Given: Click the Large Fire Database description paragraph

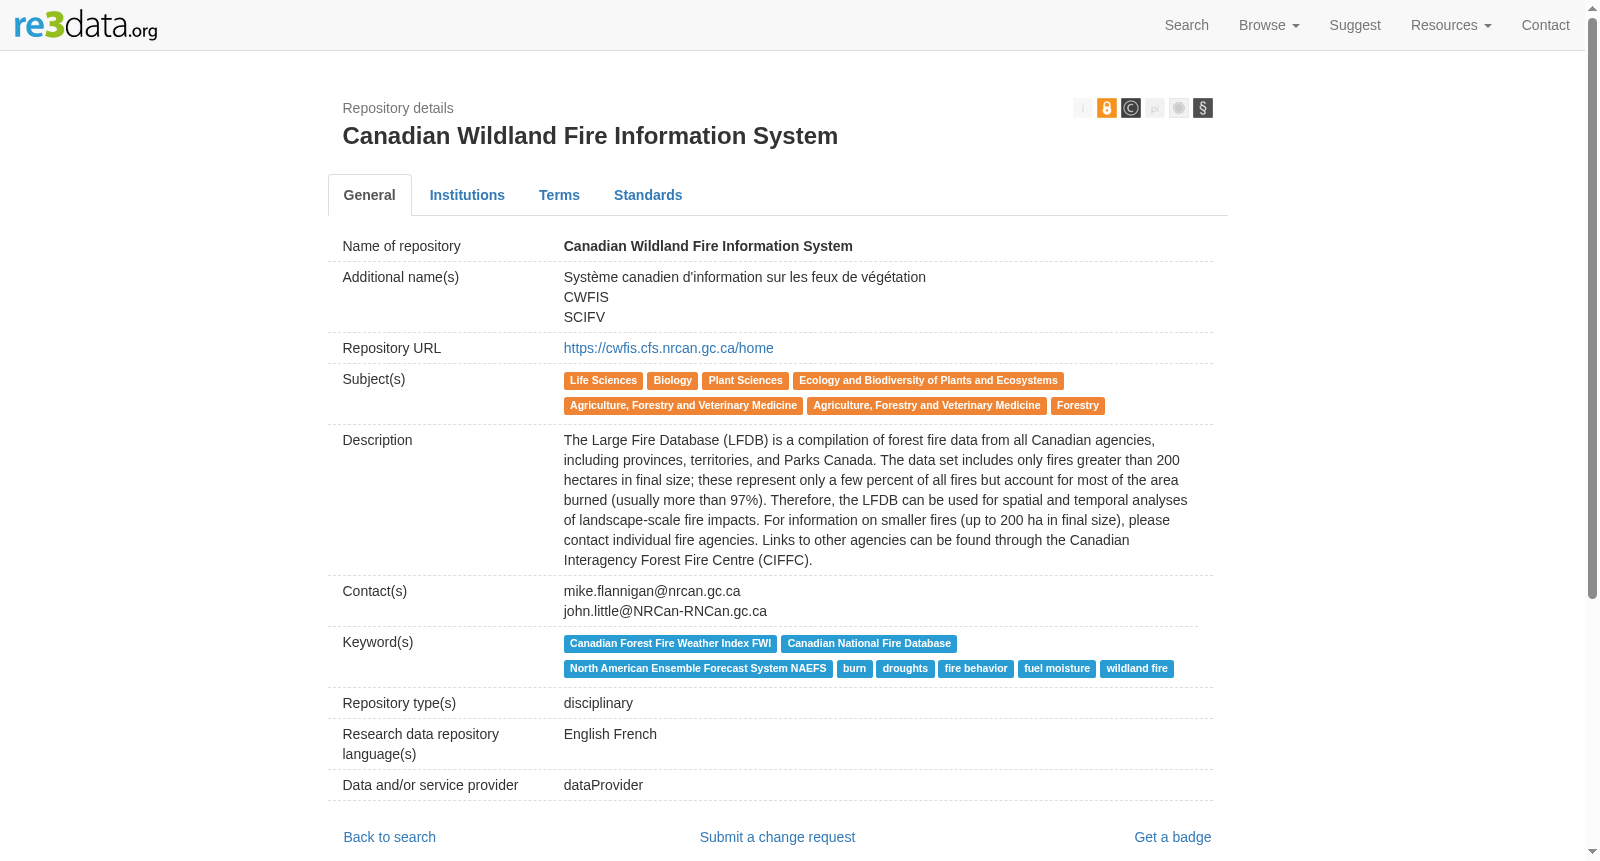Looking at the screenshot, I should 876,500.
